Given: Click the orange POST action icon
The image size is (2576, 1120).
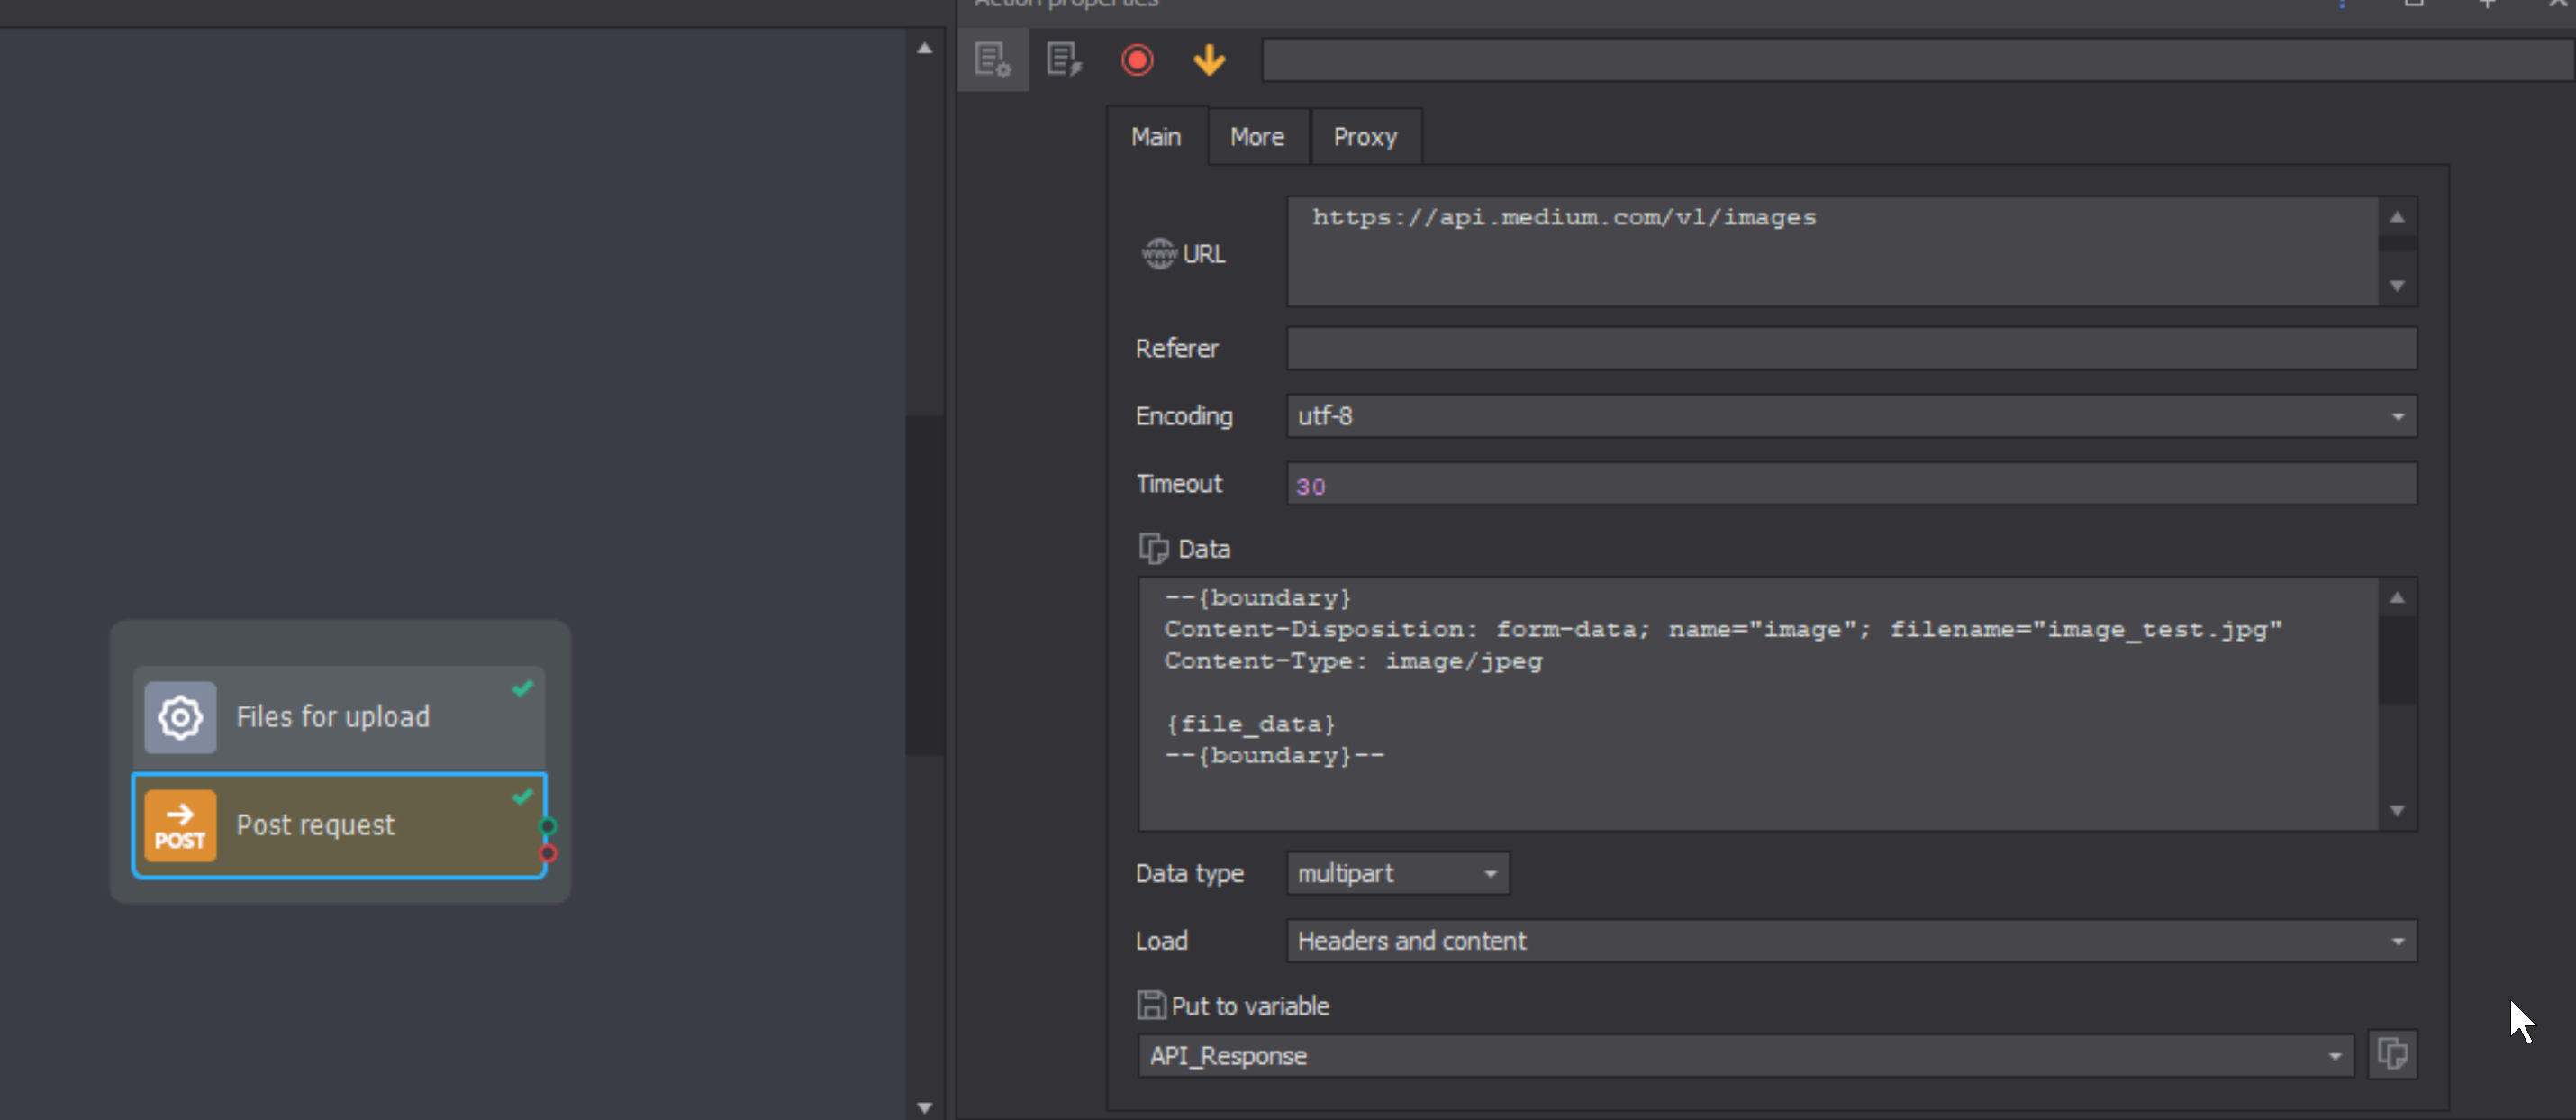Looking at the screenshot, I should click(180, 826).
